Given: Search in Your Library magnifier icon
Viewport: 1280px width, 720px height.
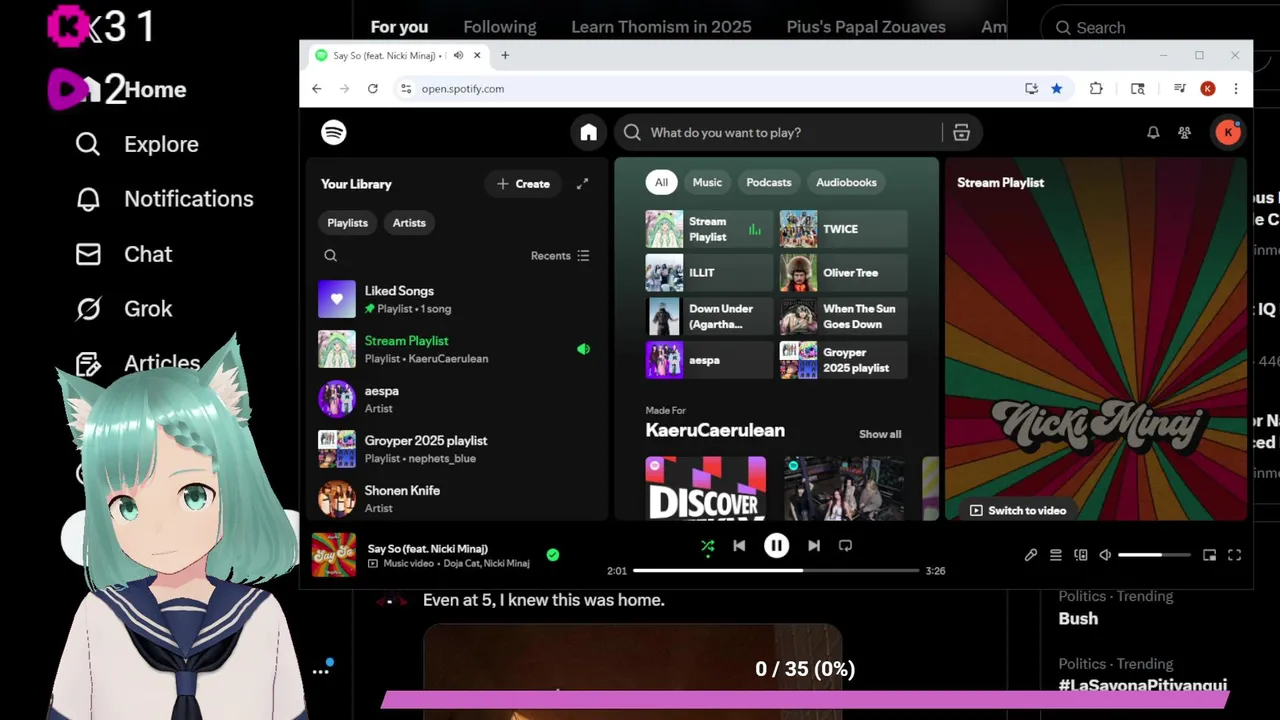Looking at the screenshot, I should pyautogui.click(x=330, y=256).
